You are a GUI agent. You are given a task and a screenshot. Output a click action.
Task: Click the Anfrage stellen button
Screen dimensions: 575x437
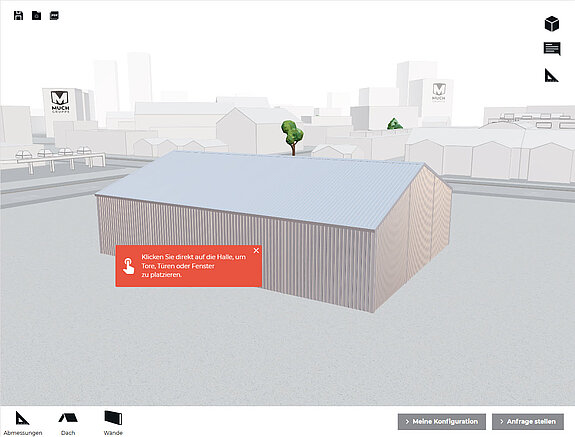(528, 422)
